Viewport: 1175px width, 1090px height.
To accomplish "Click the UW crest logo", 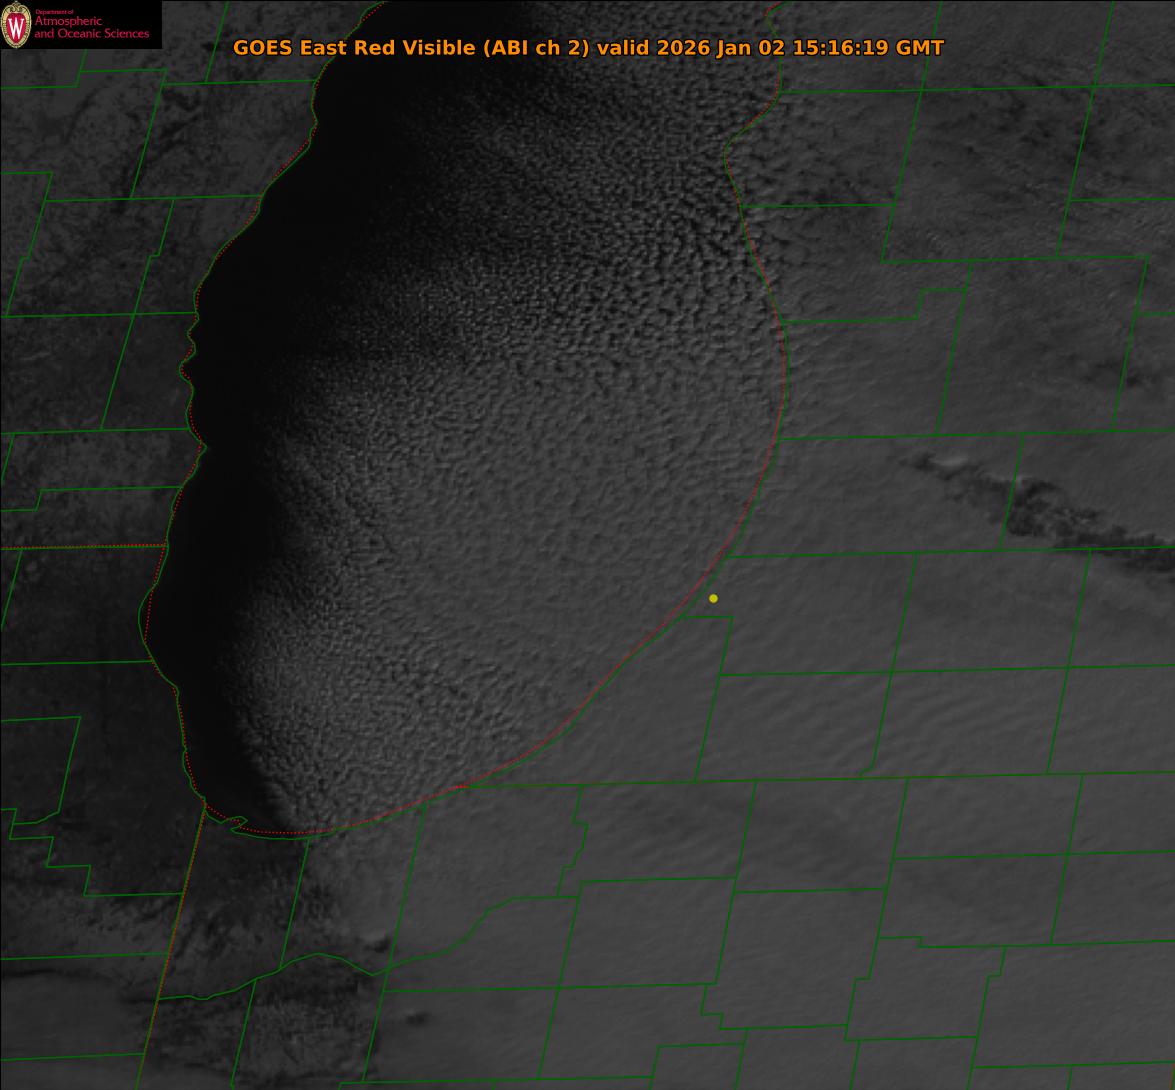I will [x=16, y=26].
